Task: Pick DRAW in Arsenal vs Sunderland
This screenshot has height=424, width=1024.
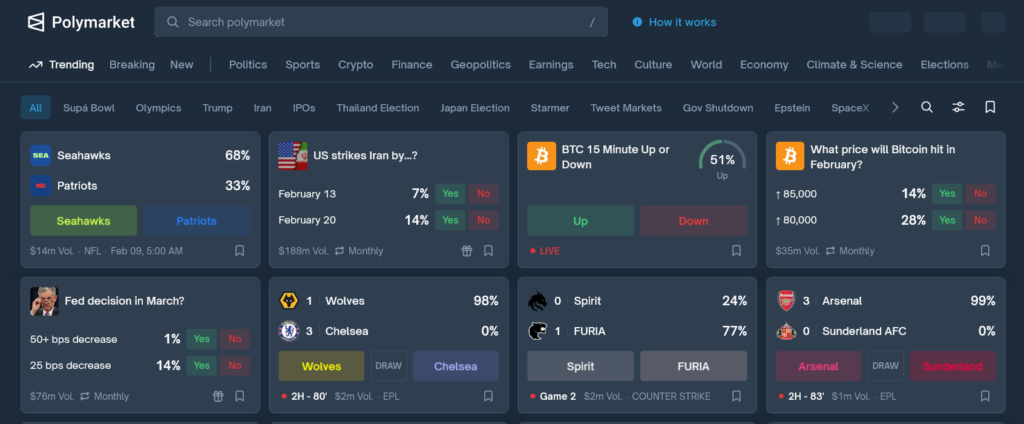Action: tap(886, 366)
